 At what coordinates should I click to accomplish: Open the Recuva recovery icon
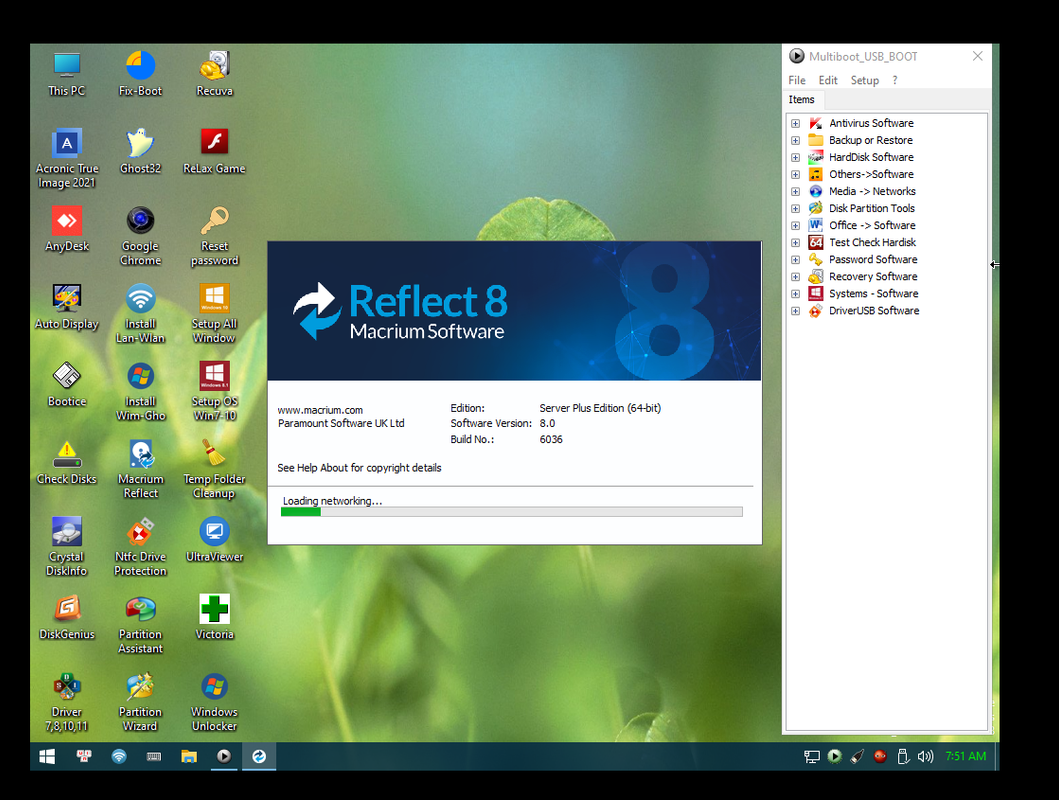(215, 74)
